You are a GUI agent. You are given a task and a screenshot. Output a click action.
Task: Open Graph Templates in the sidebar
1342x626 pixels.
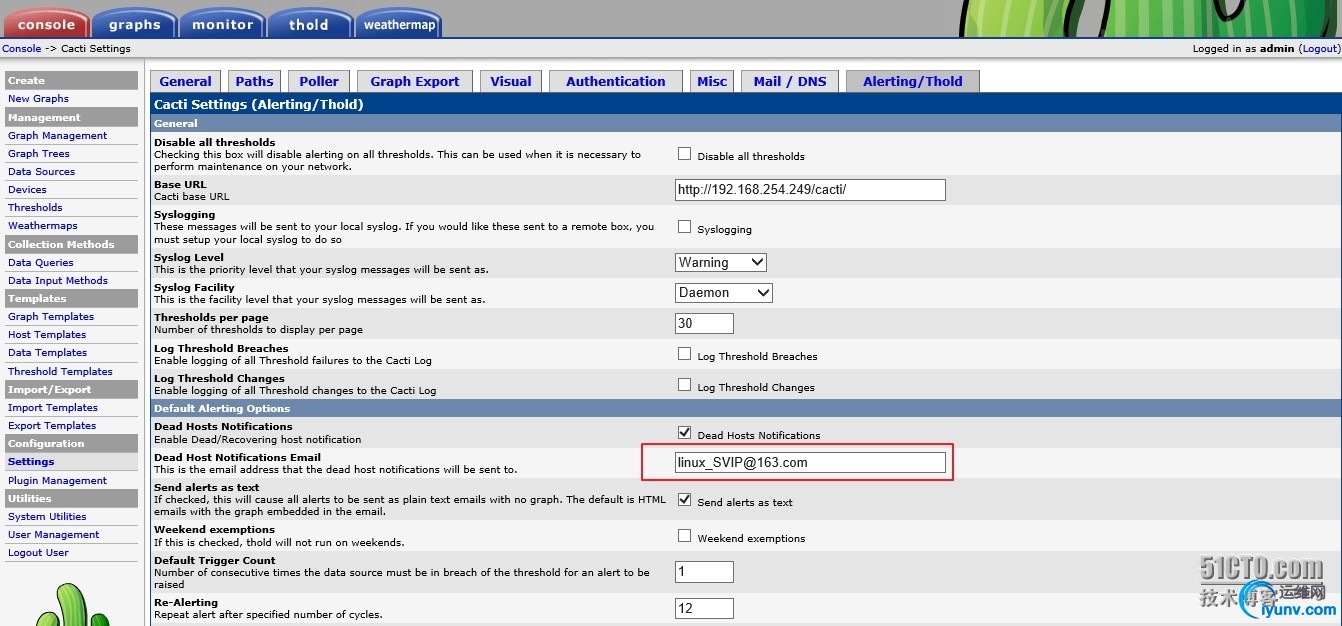pyautogui.click(x=51, y=317)
